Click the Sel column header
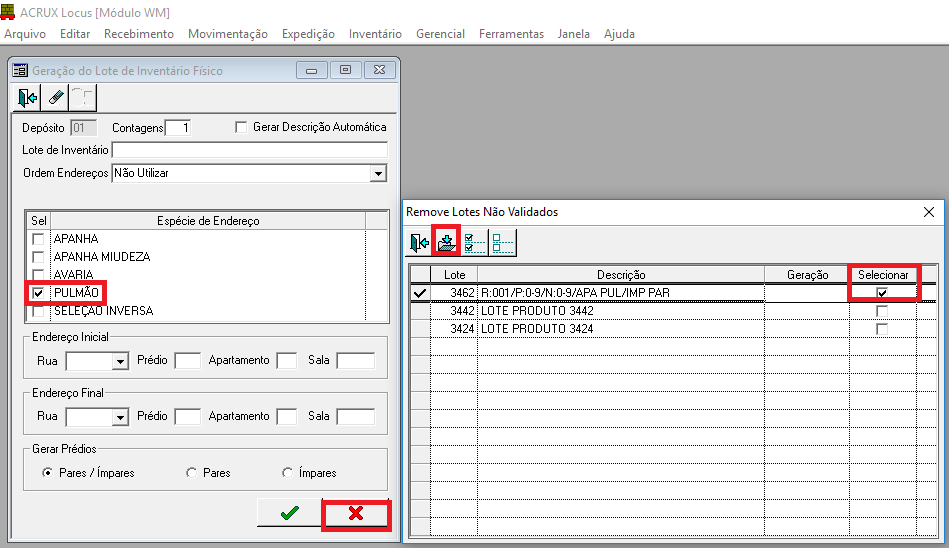 [38, 221]
